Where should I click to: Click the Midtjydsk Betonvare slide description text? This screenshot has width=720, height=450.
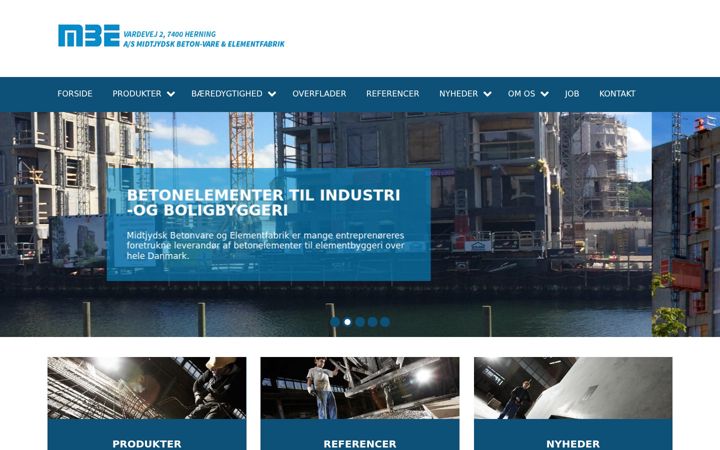[265, 246]
